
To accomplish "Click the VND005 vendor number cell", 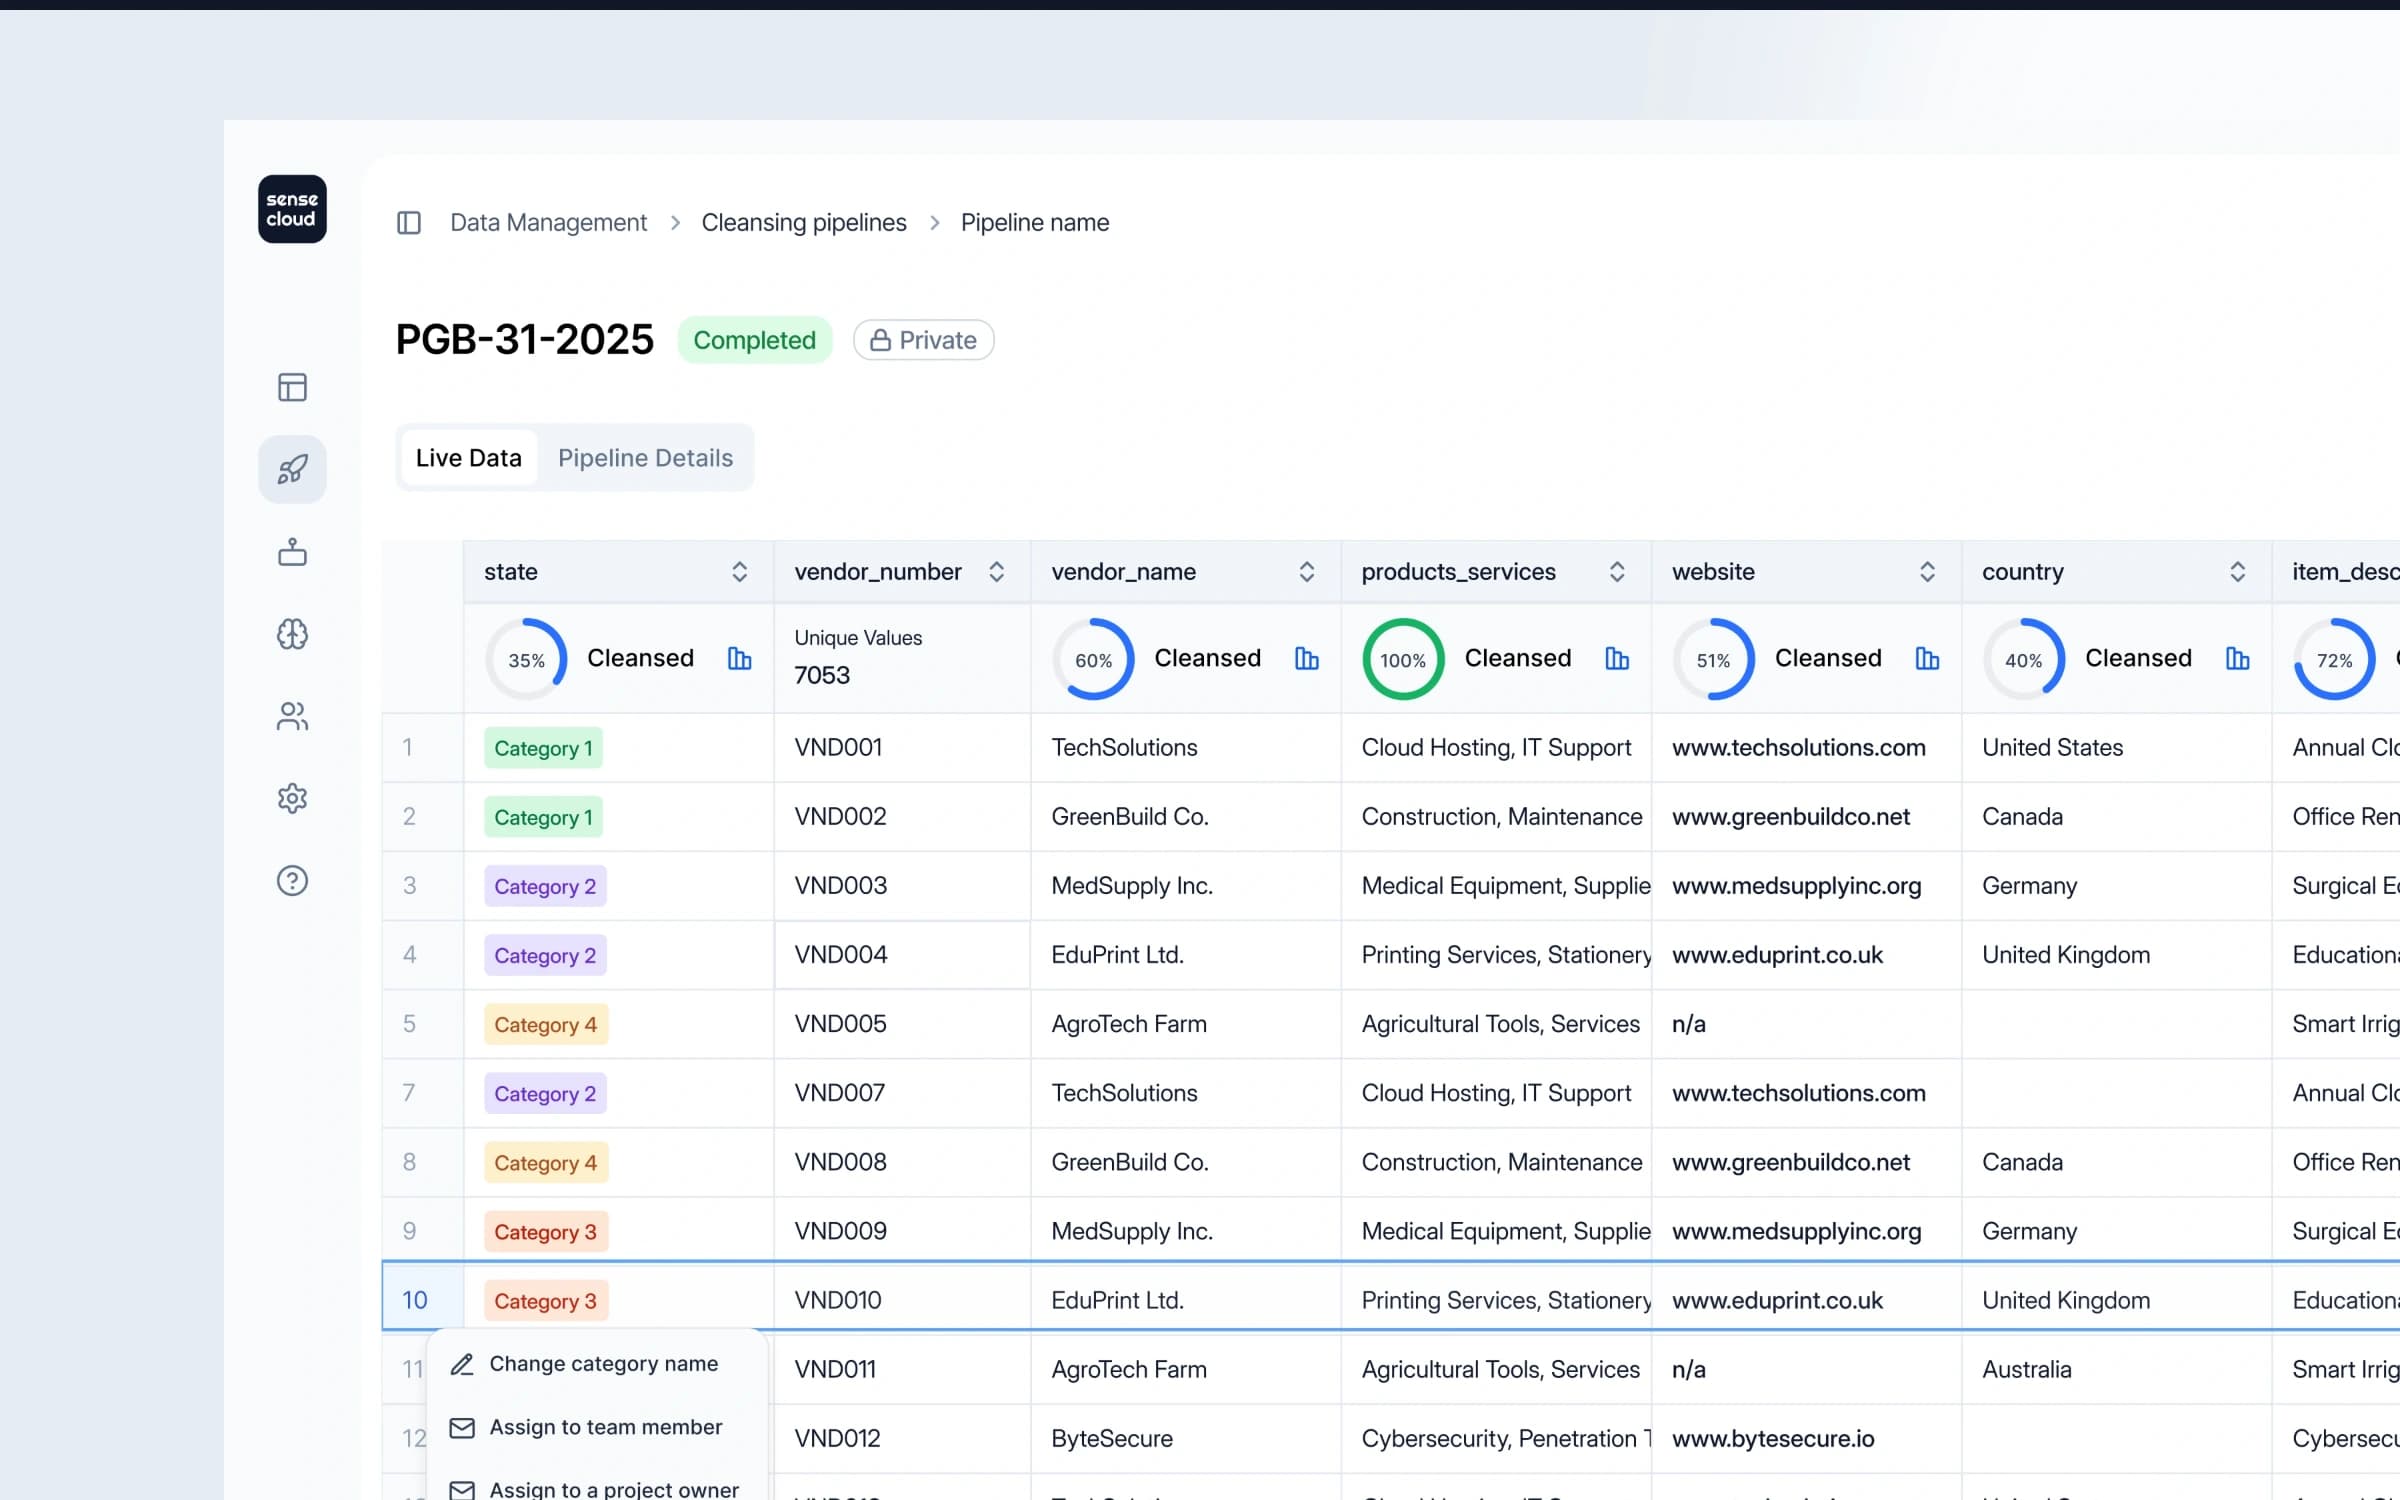I will pos(902,1024).
